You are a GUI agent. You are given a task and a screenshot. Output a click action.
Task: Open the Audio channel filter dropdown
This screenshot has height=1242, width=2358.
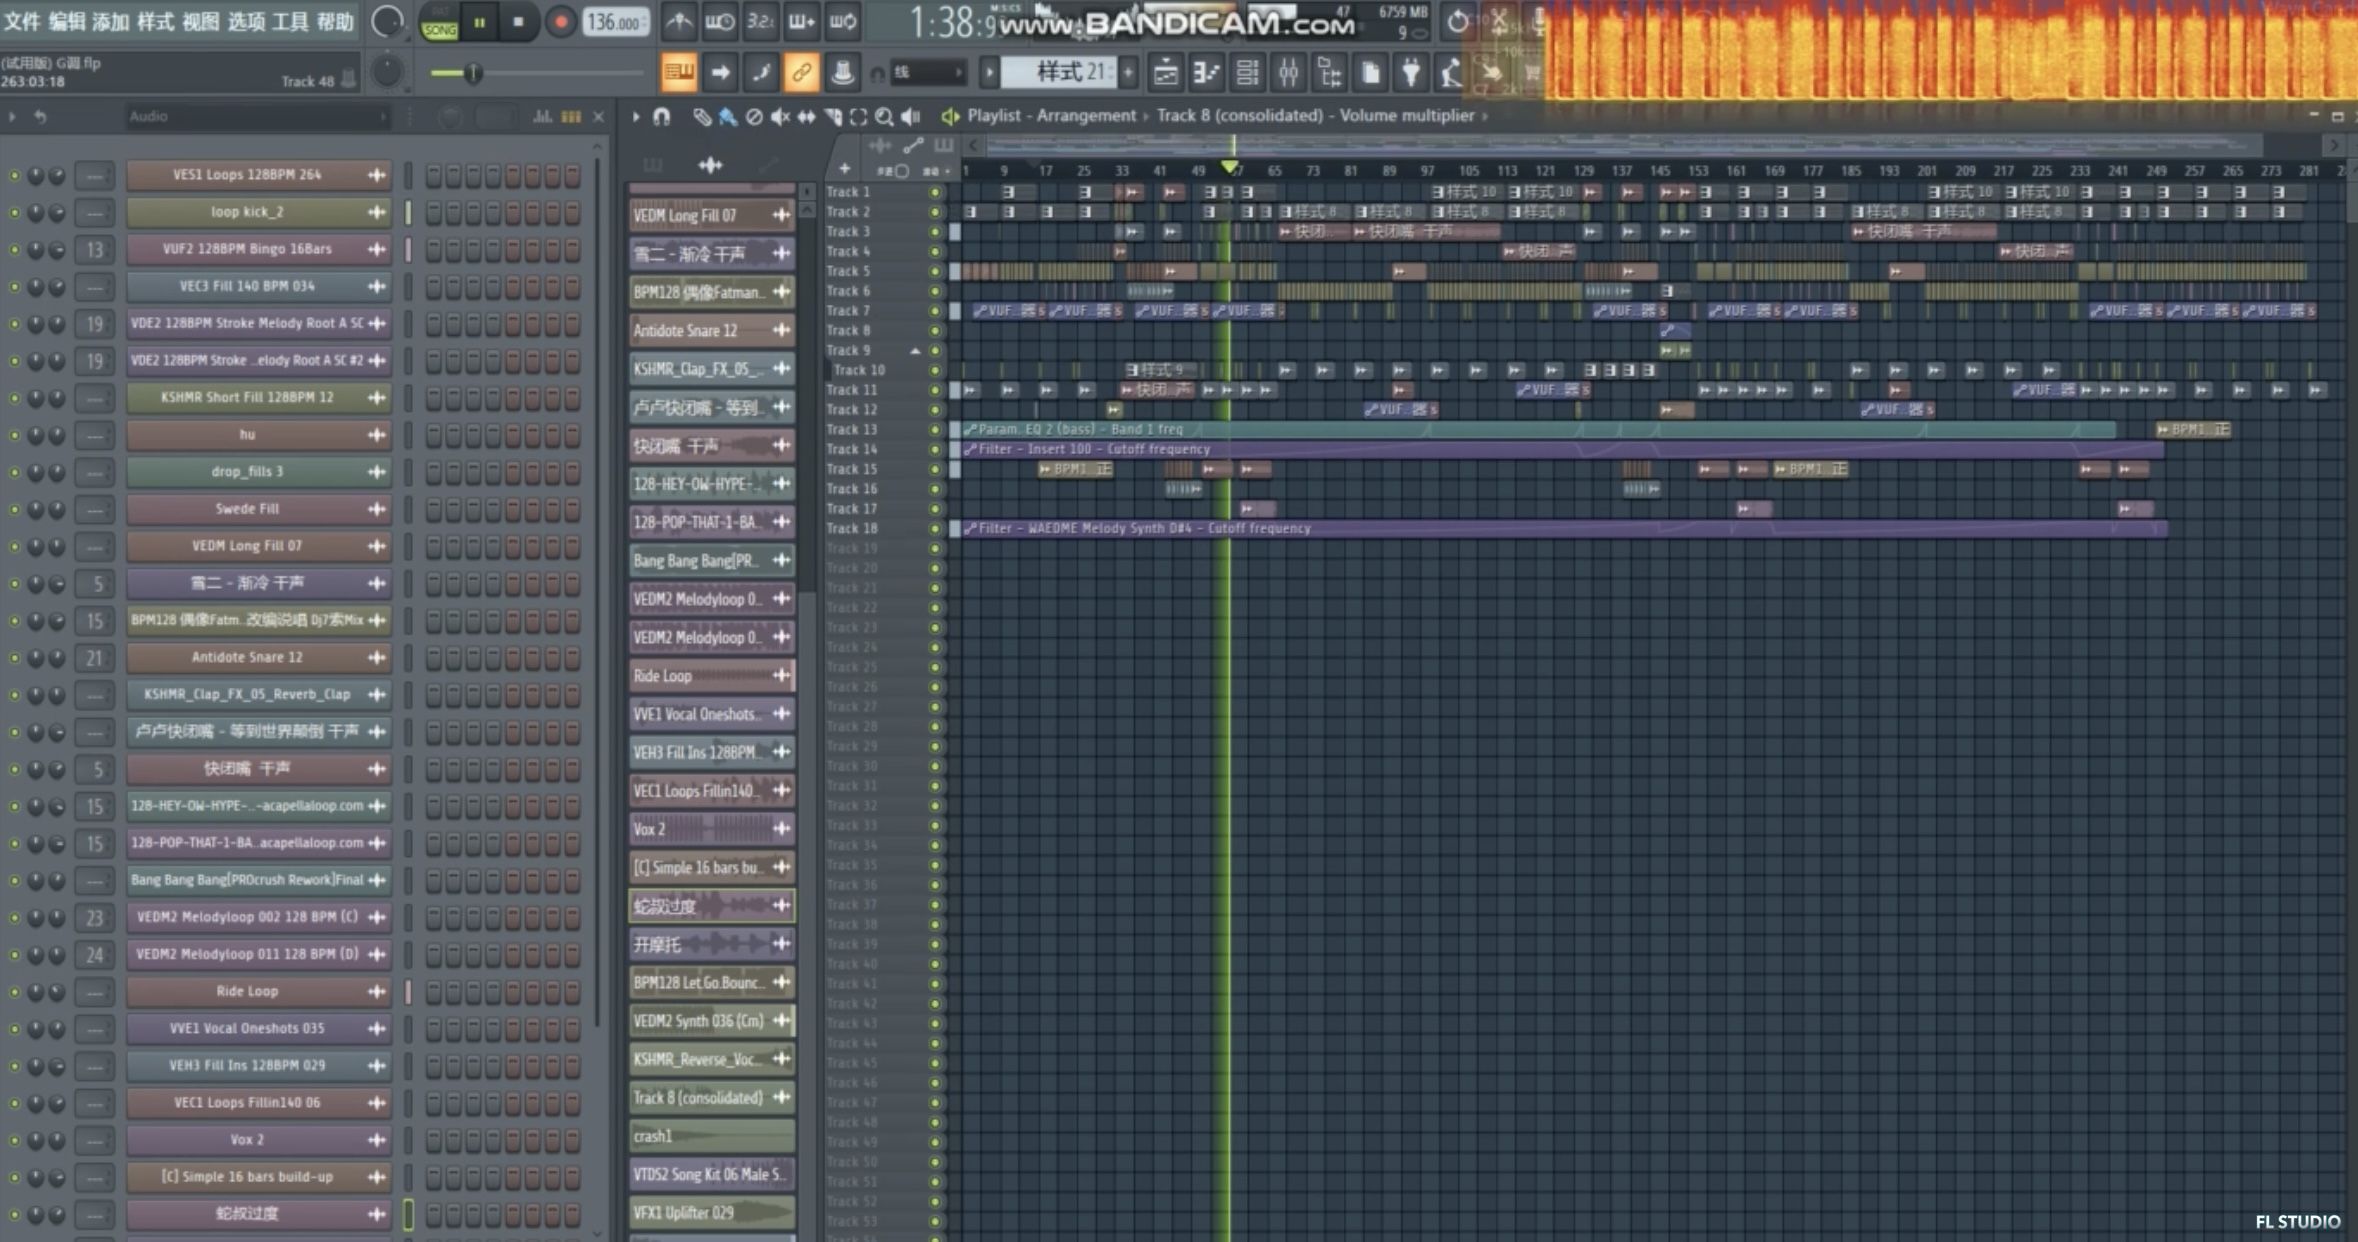(257, 117)
